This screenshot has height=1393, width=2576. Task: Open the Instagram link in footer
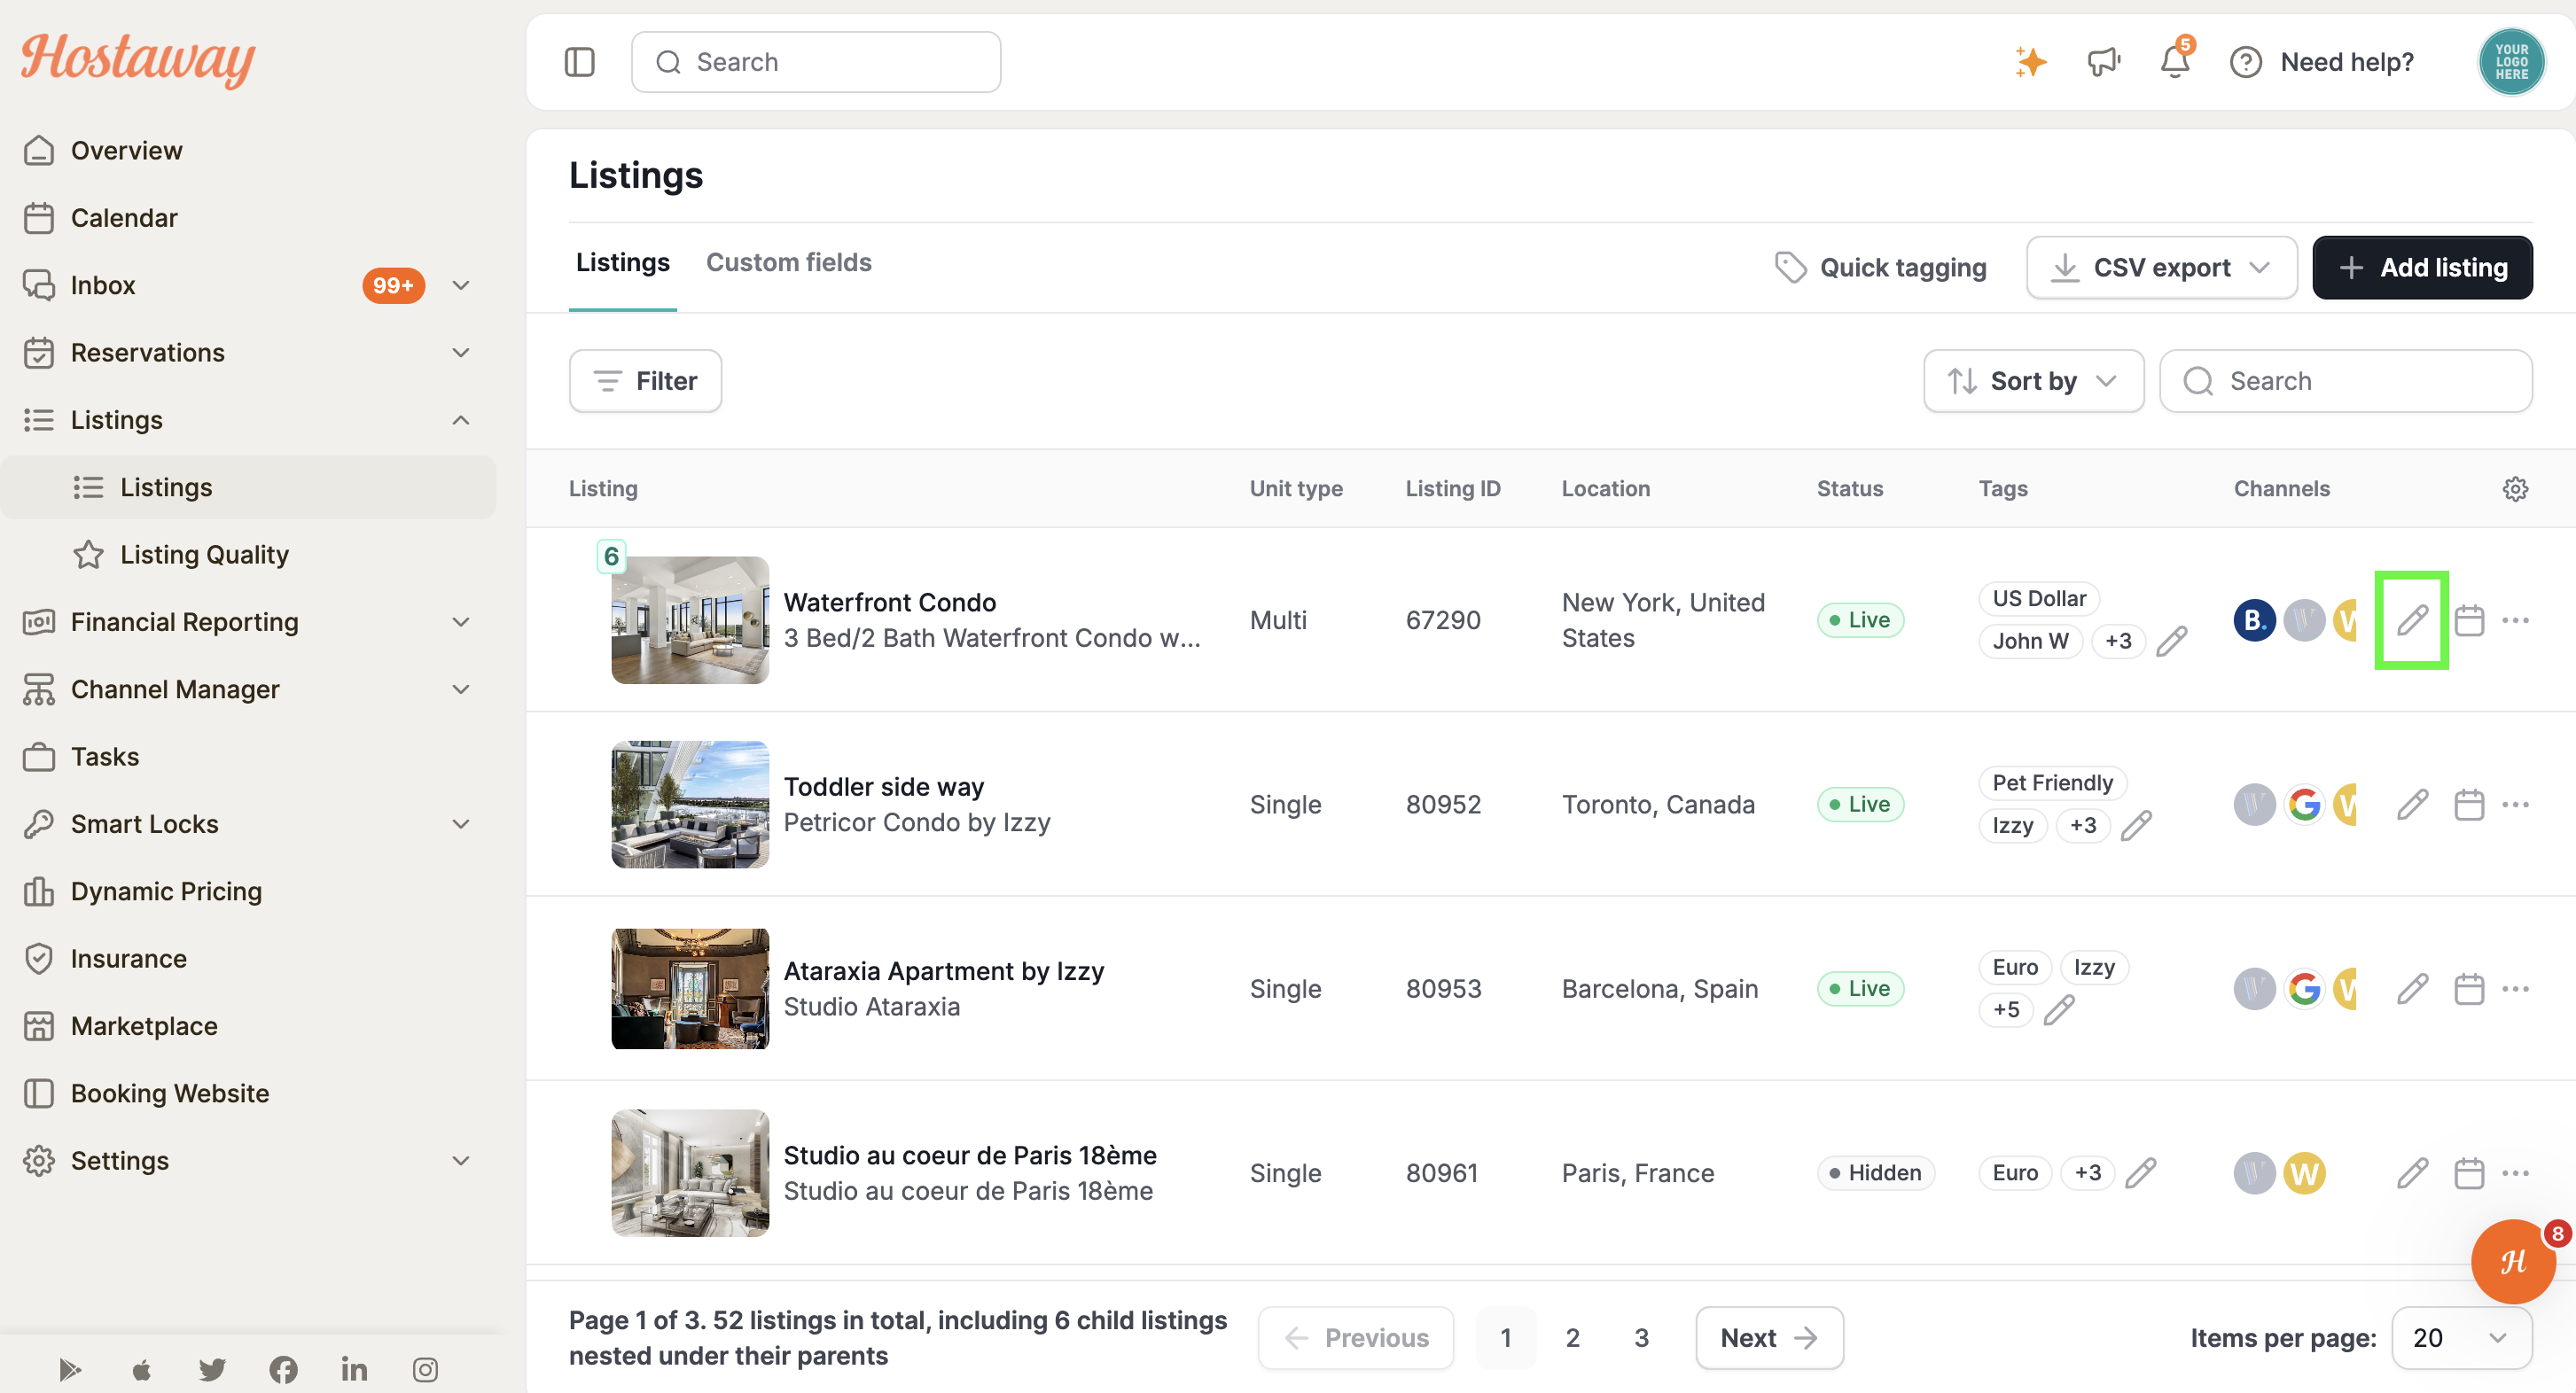tap(425, 1369)
